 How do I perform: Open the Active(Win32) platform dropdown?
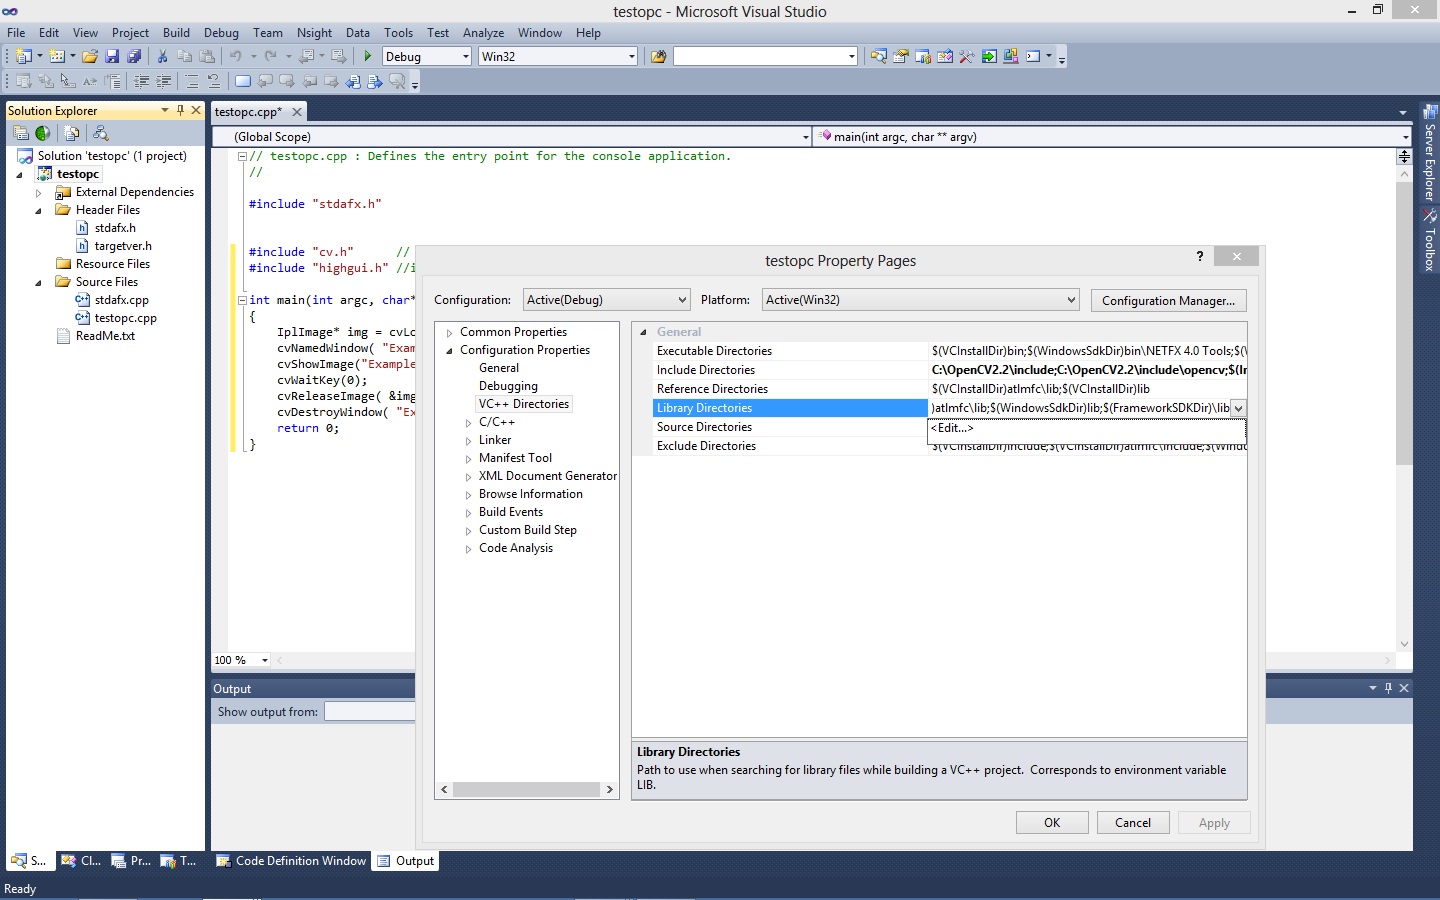(x=1071, y=299)
